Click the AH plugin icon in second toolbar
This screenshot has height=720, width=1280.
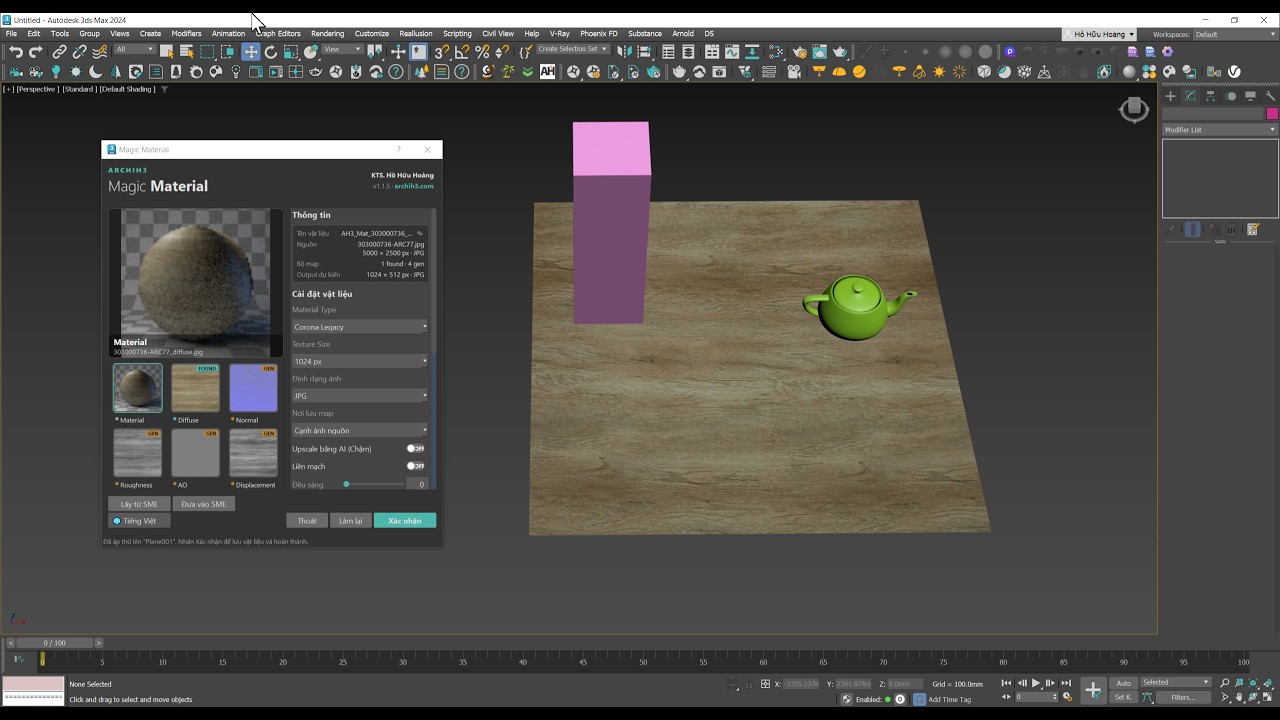pos(547,71)
